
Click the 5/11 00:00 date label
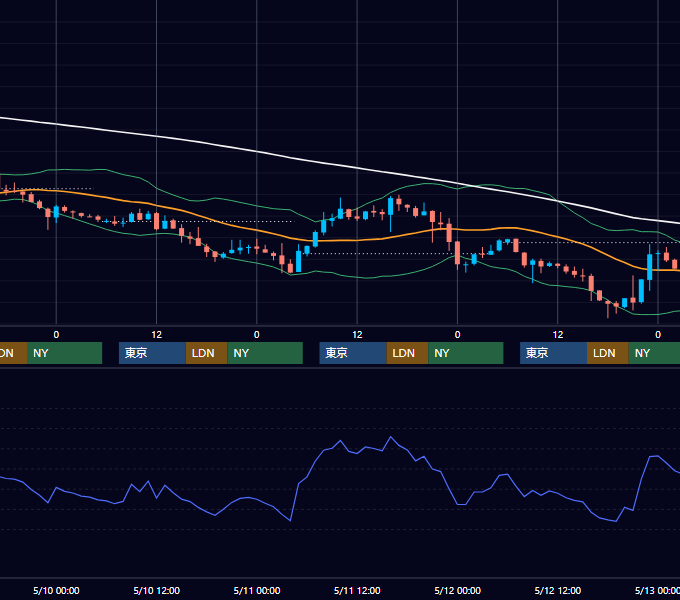point(257,590)
